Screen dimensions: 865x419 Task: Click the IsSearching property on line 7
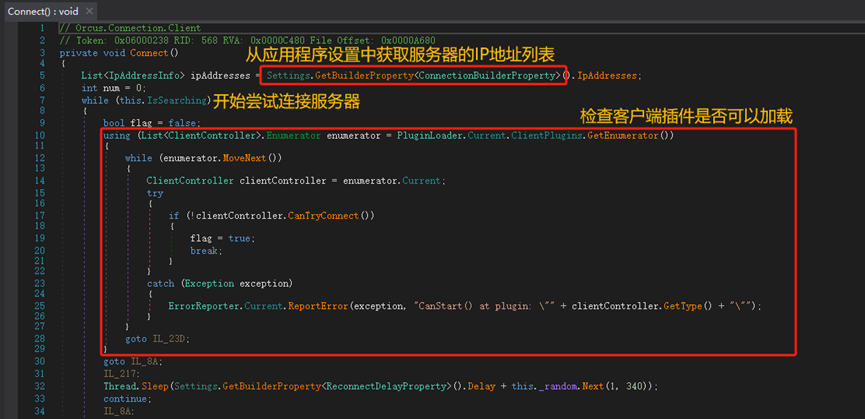point(179,100)
